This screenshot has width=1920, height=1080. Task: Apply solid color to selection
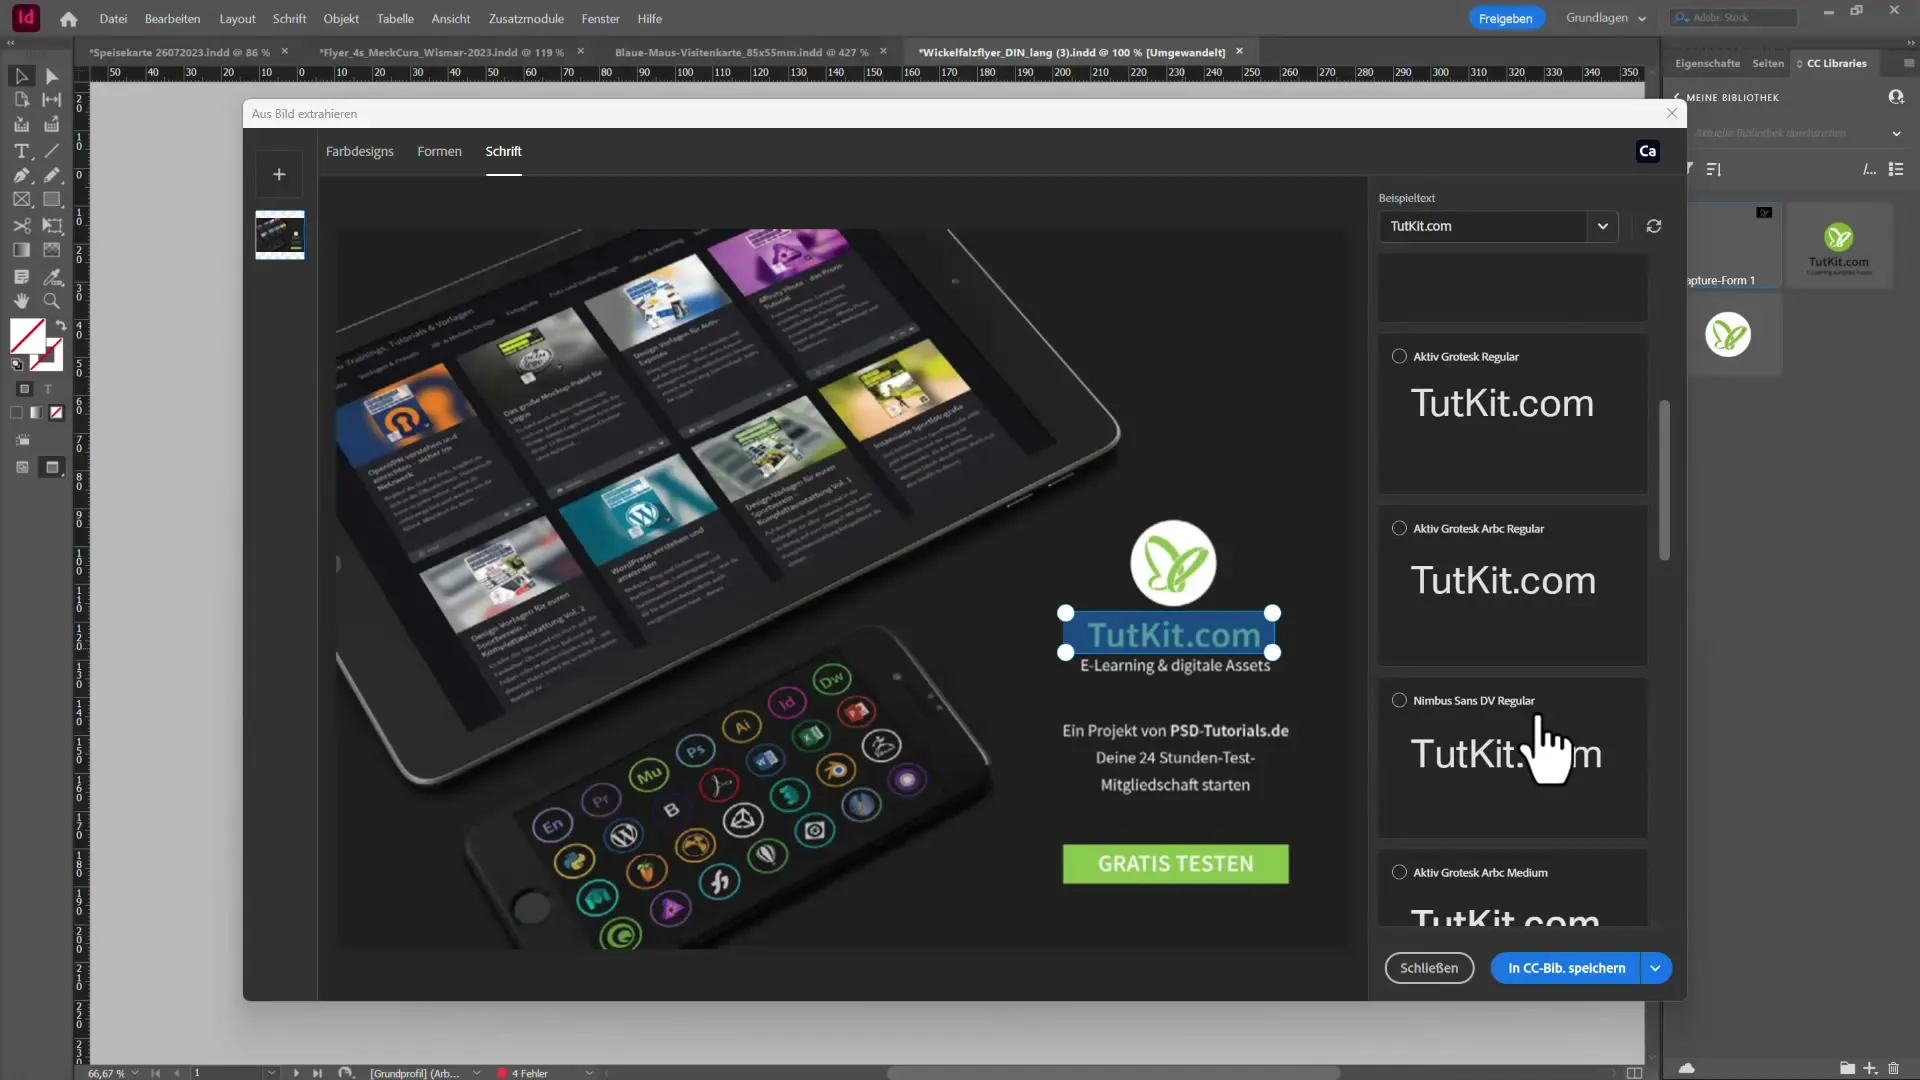(x=16, y=412)
